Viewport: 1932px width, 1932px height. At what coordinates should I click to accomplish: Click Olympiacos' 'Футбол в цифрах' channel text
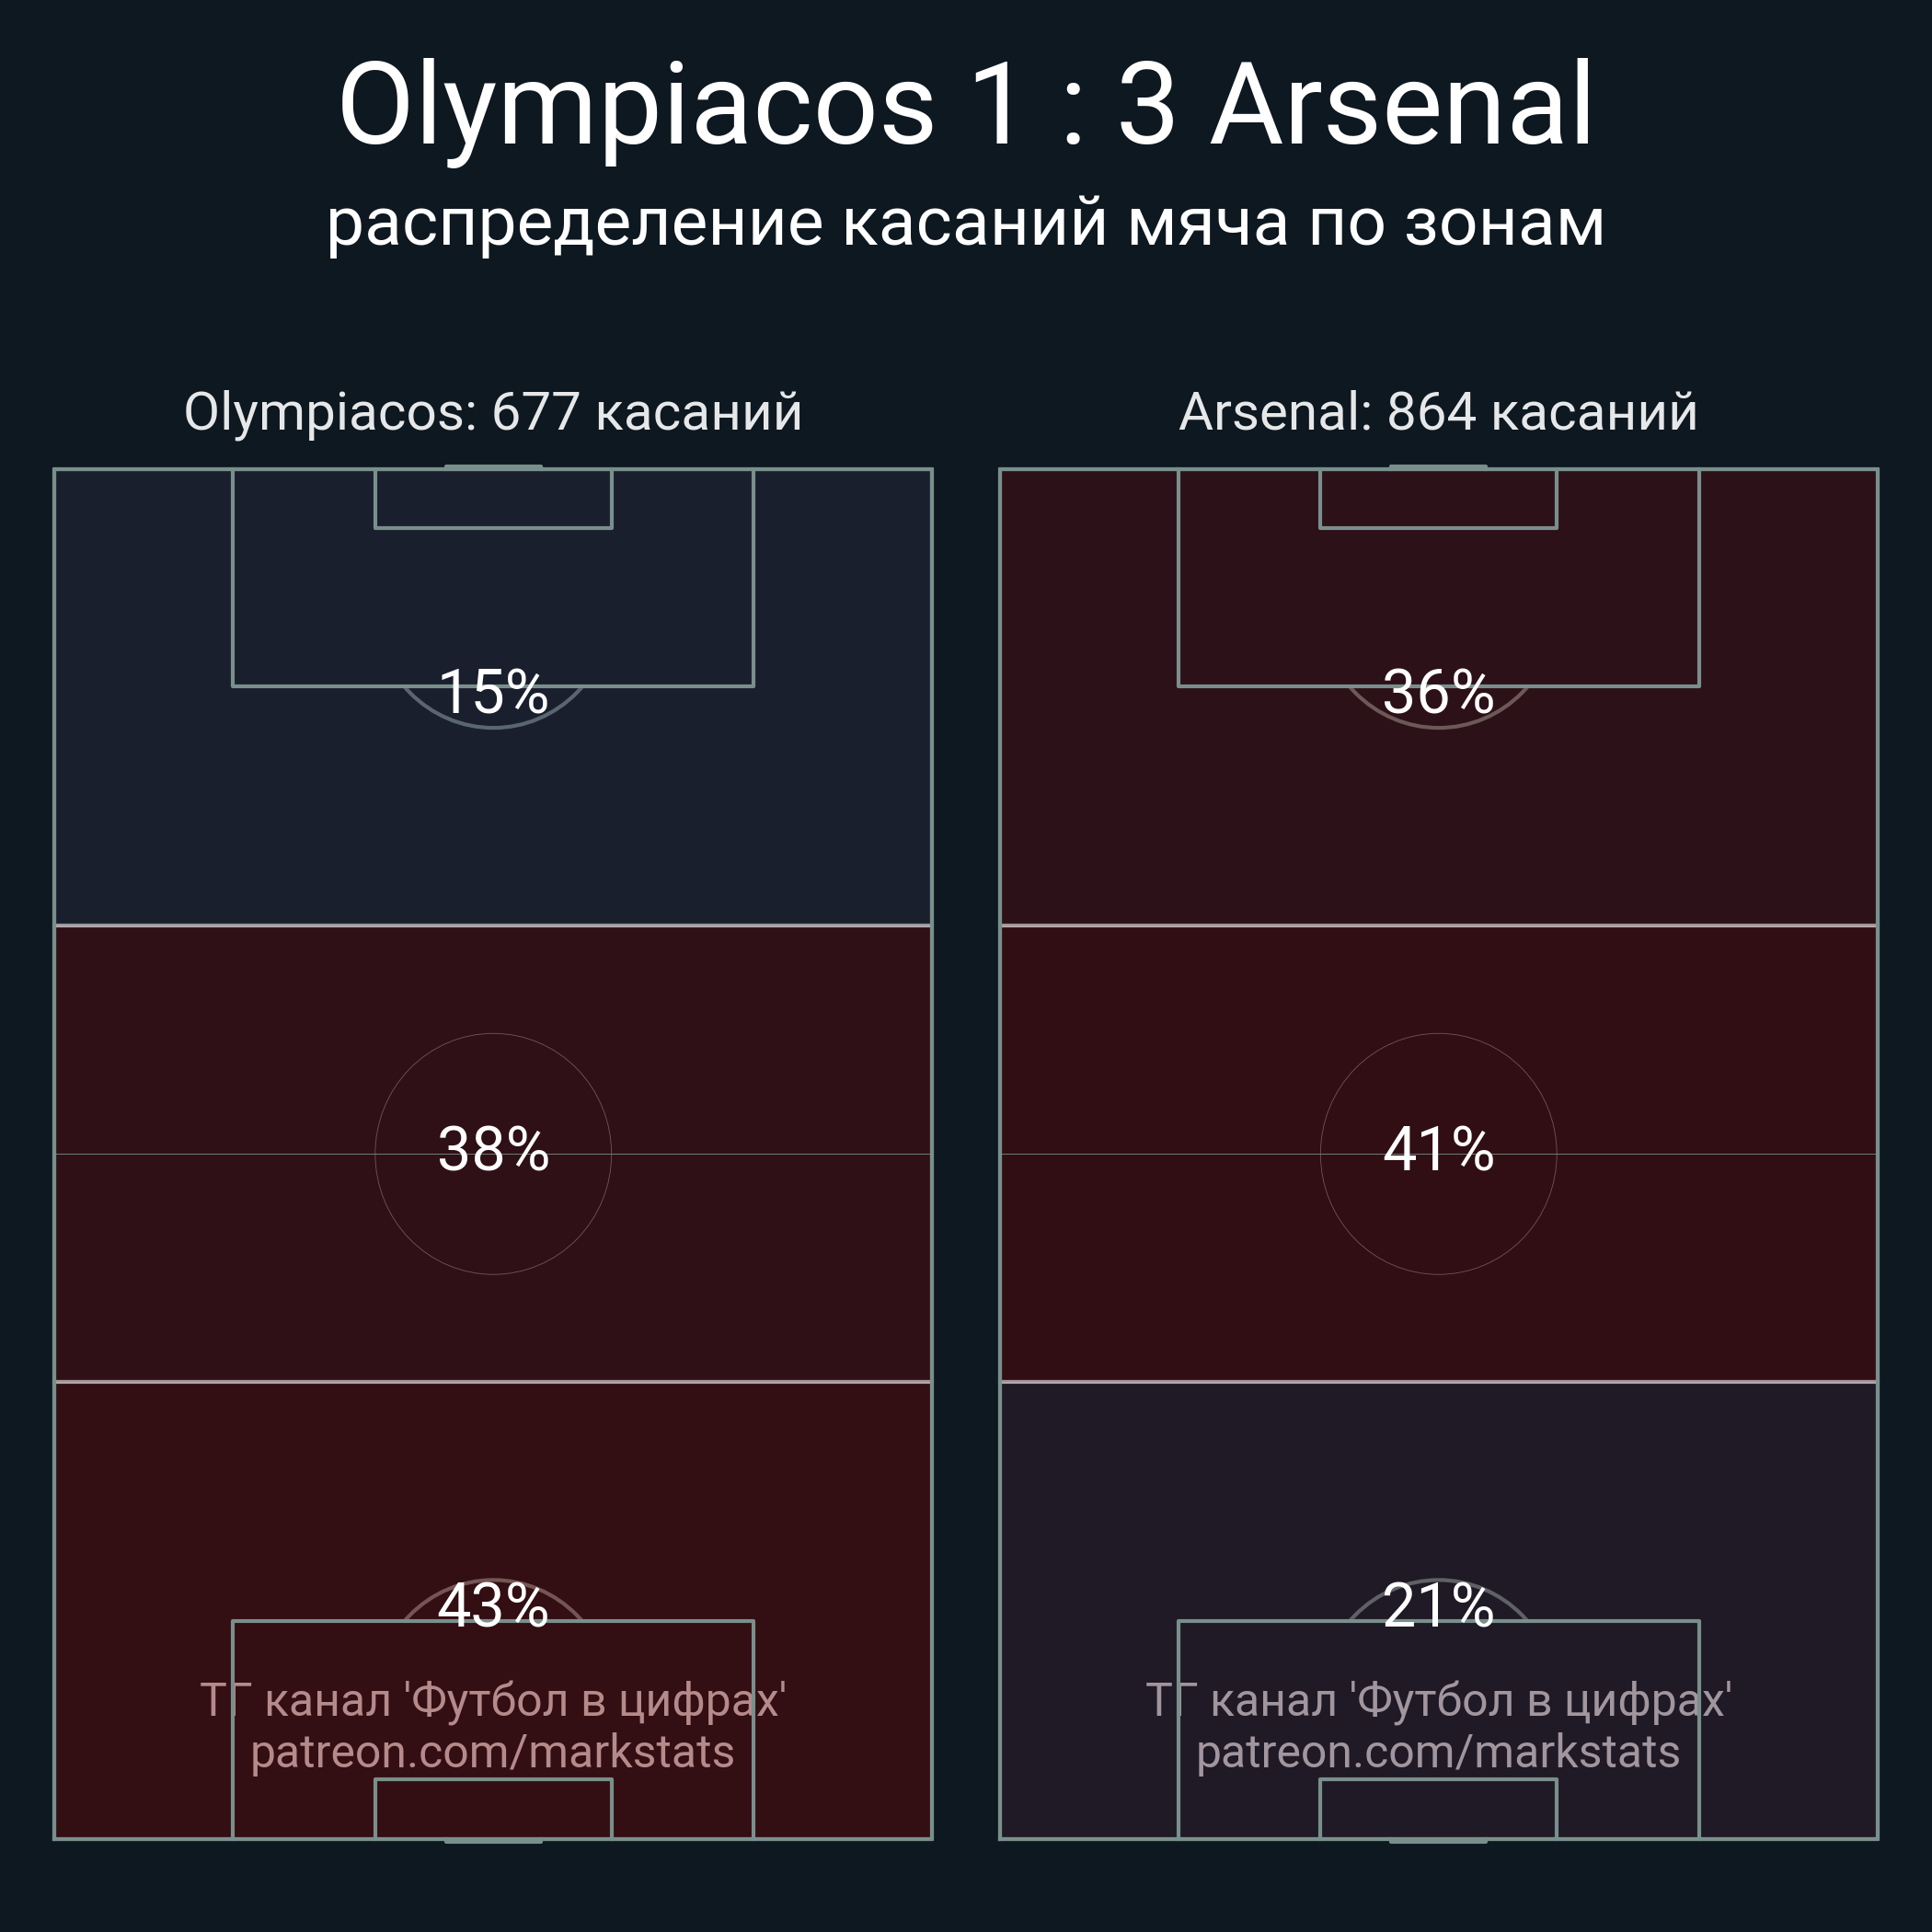493,1700
